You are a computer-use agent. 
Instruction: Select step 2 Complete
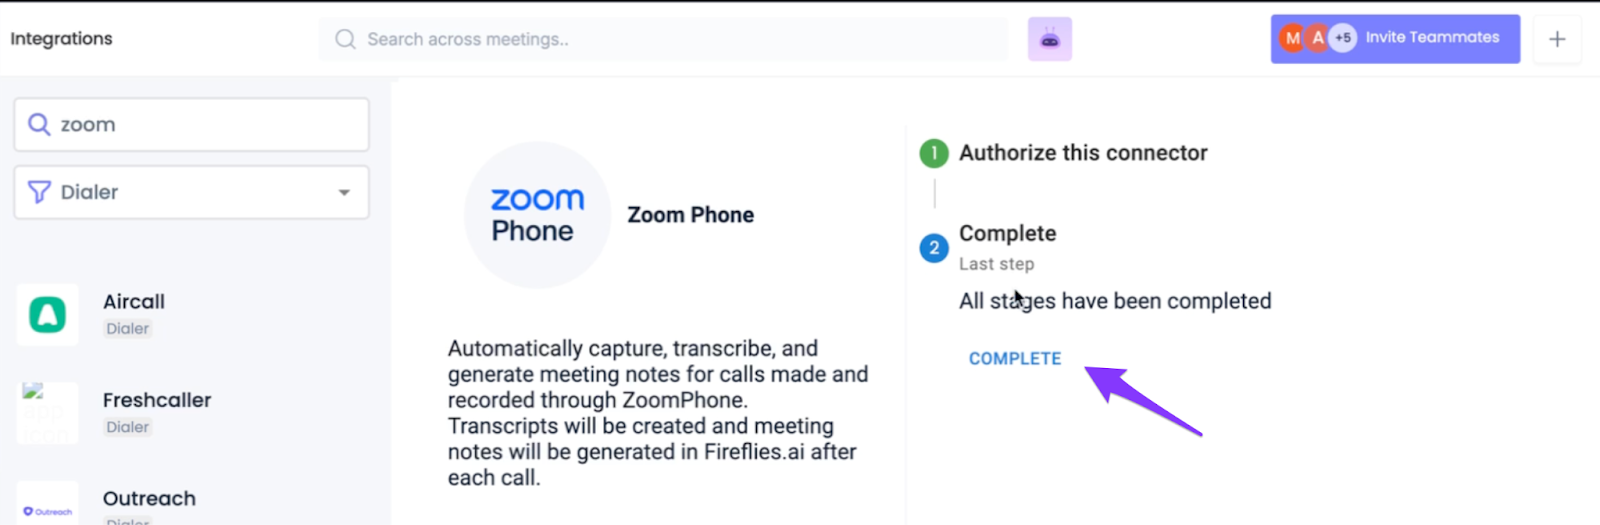pyautogui.click(x=1007, y=234)
